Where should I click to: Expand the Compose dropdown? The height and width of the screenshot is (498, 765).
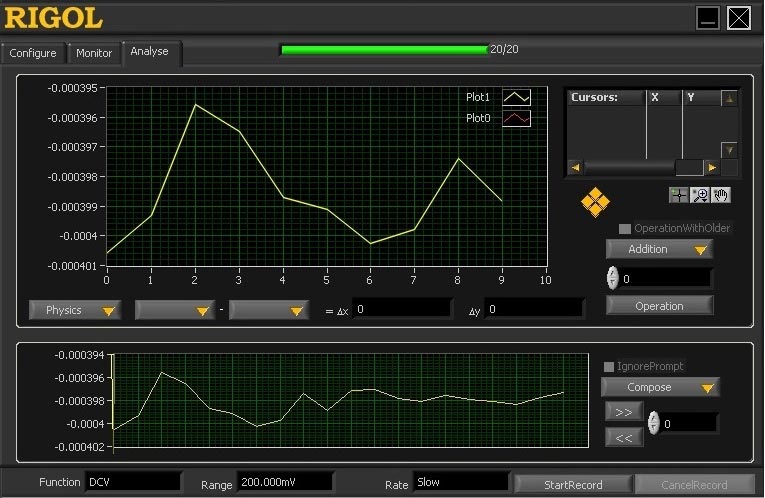(660, 387)
